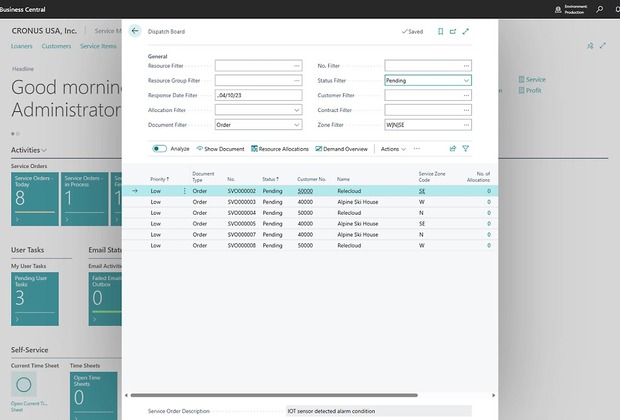
Task: Open Pending User Tasks tile
Action: (35, 299)
